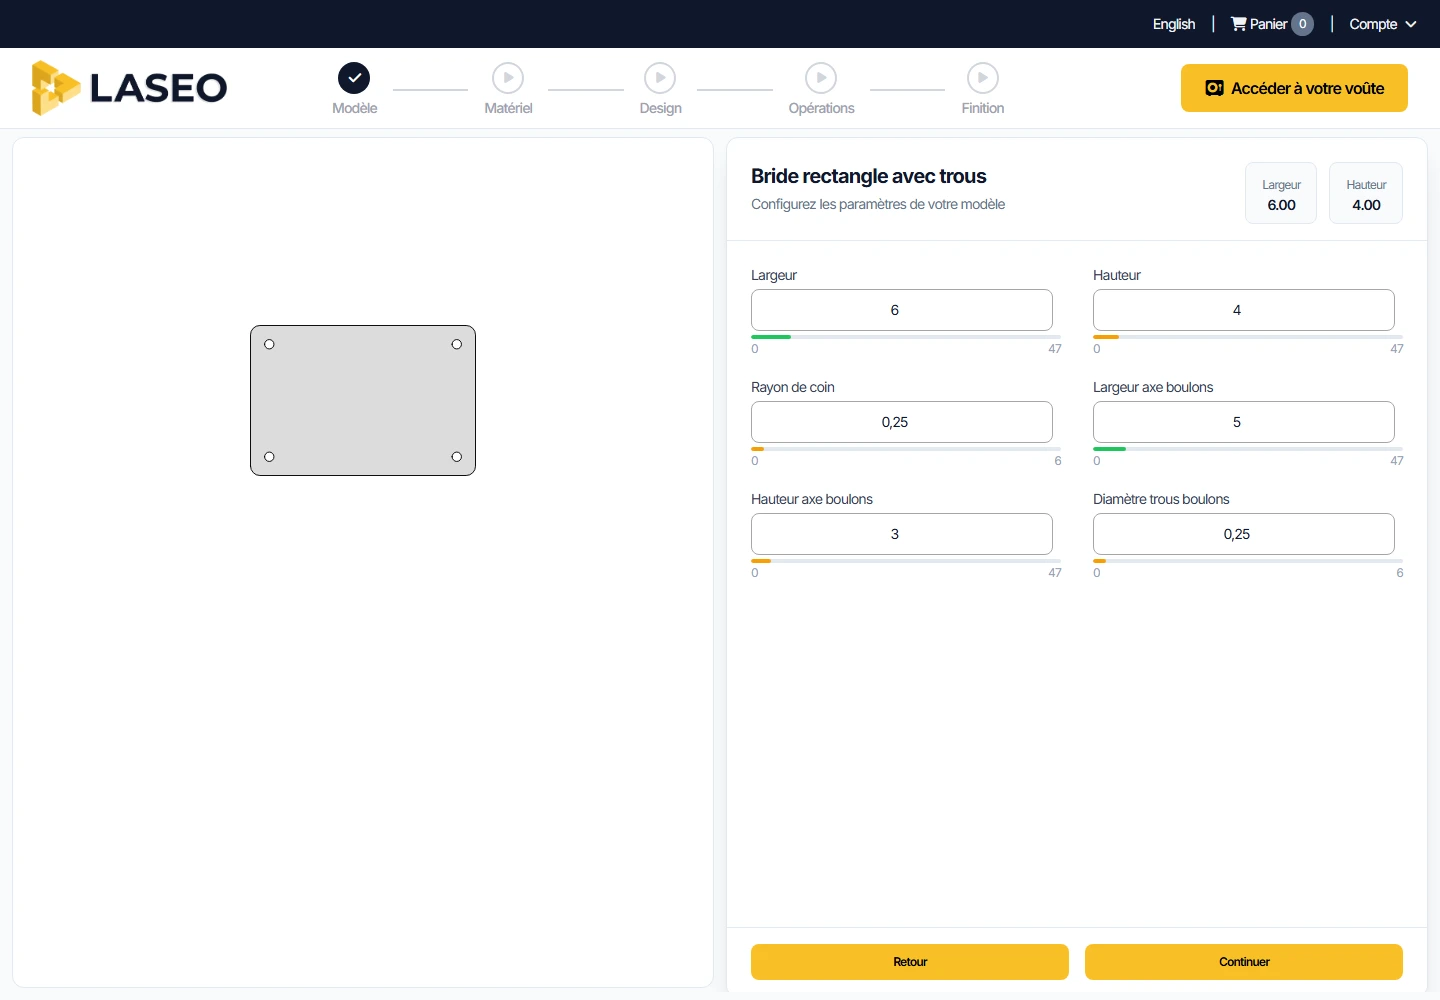The height and width of the screenshot is (1000, 1440).
Task: Adjust the Largeur axe boulons slider
Action: 1248,449
